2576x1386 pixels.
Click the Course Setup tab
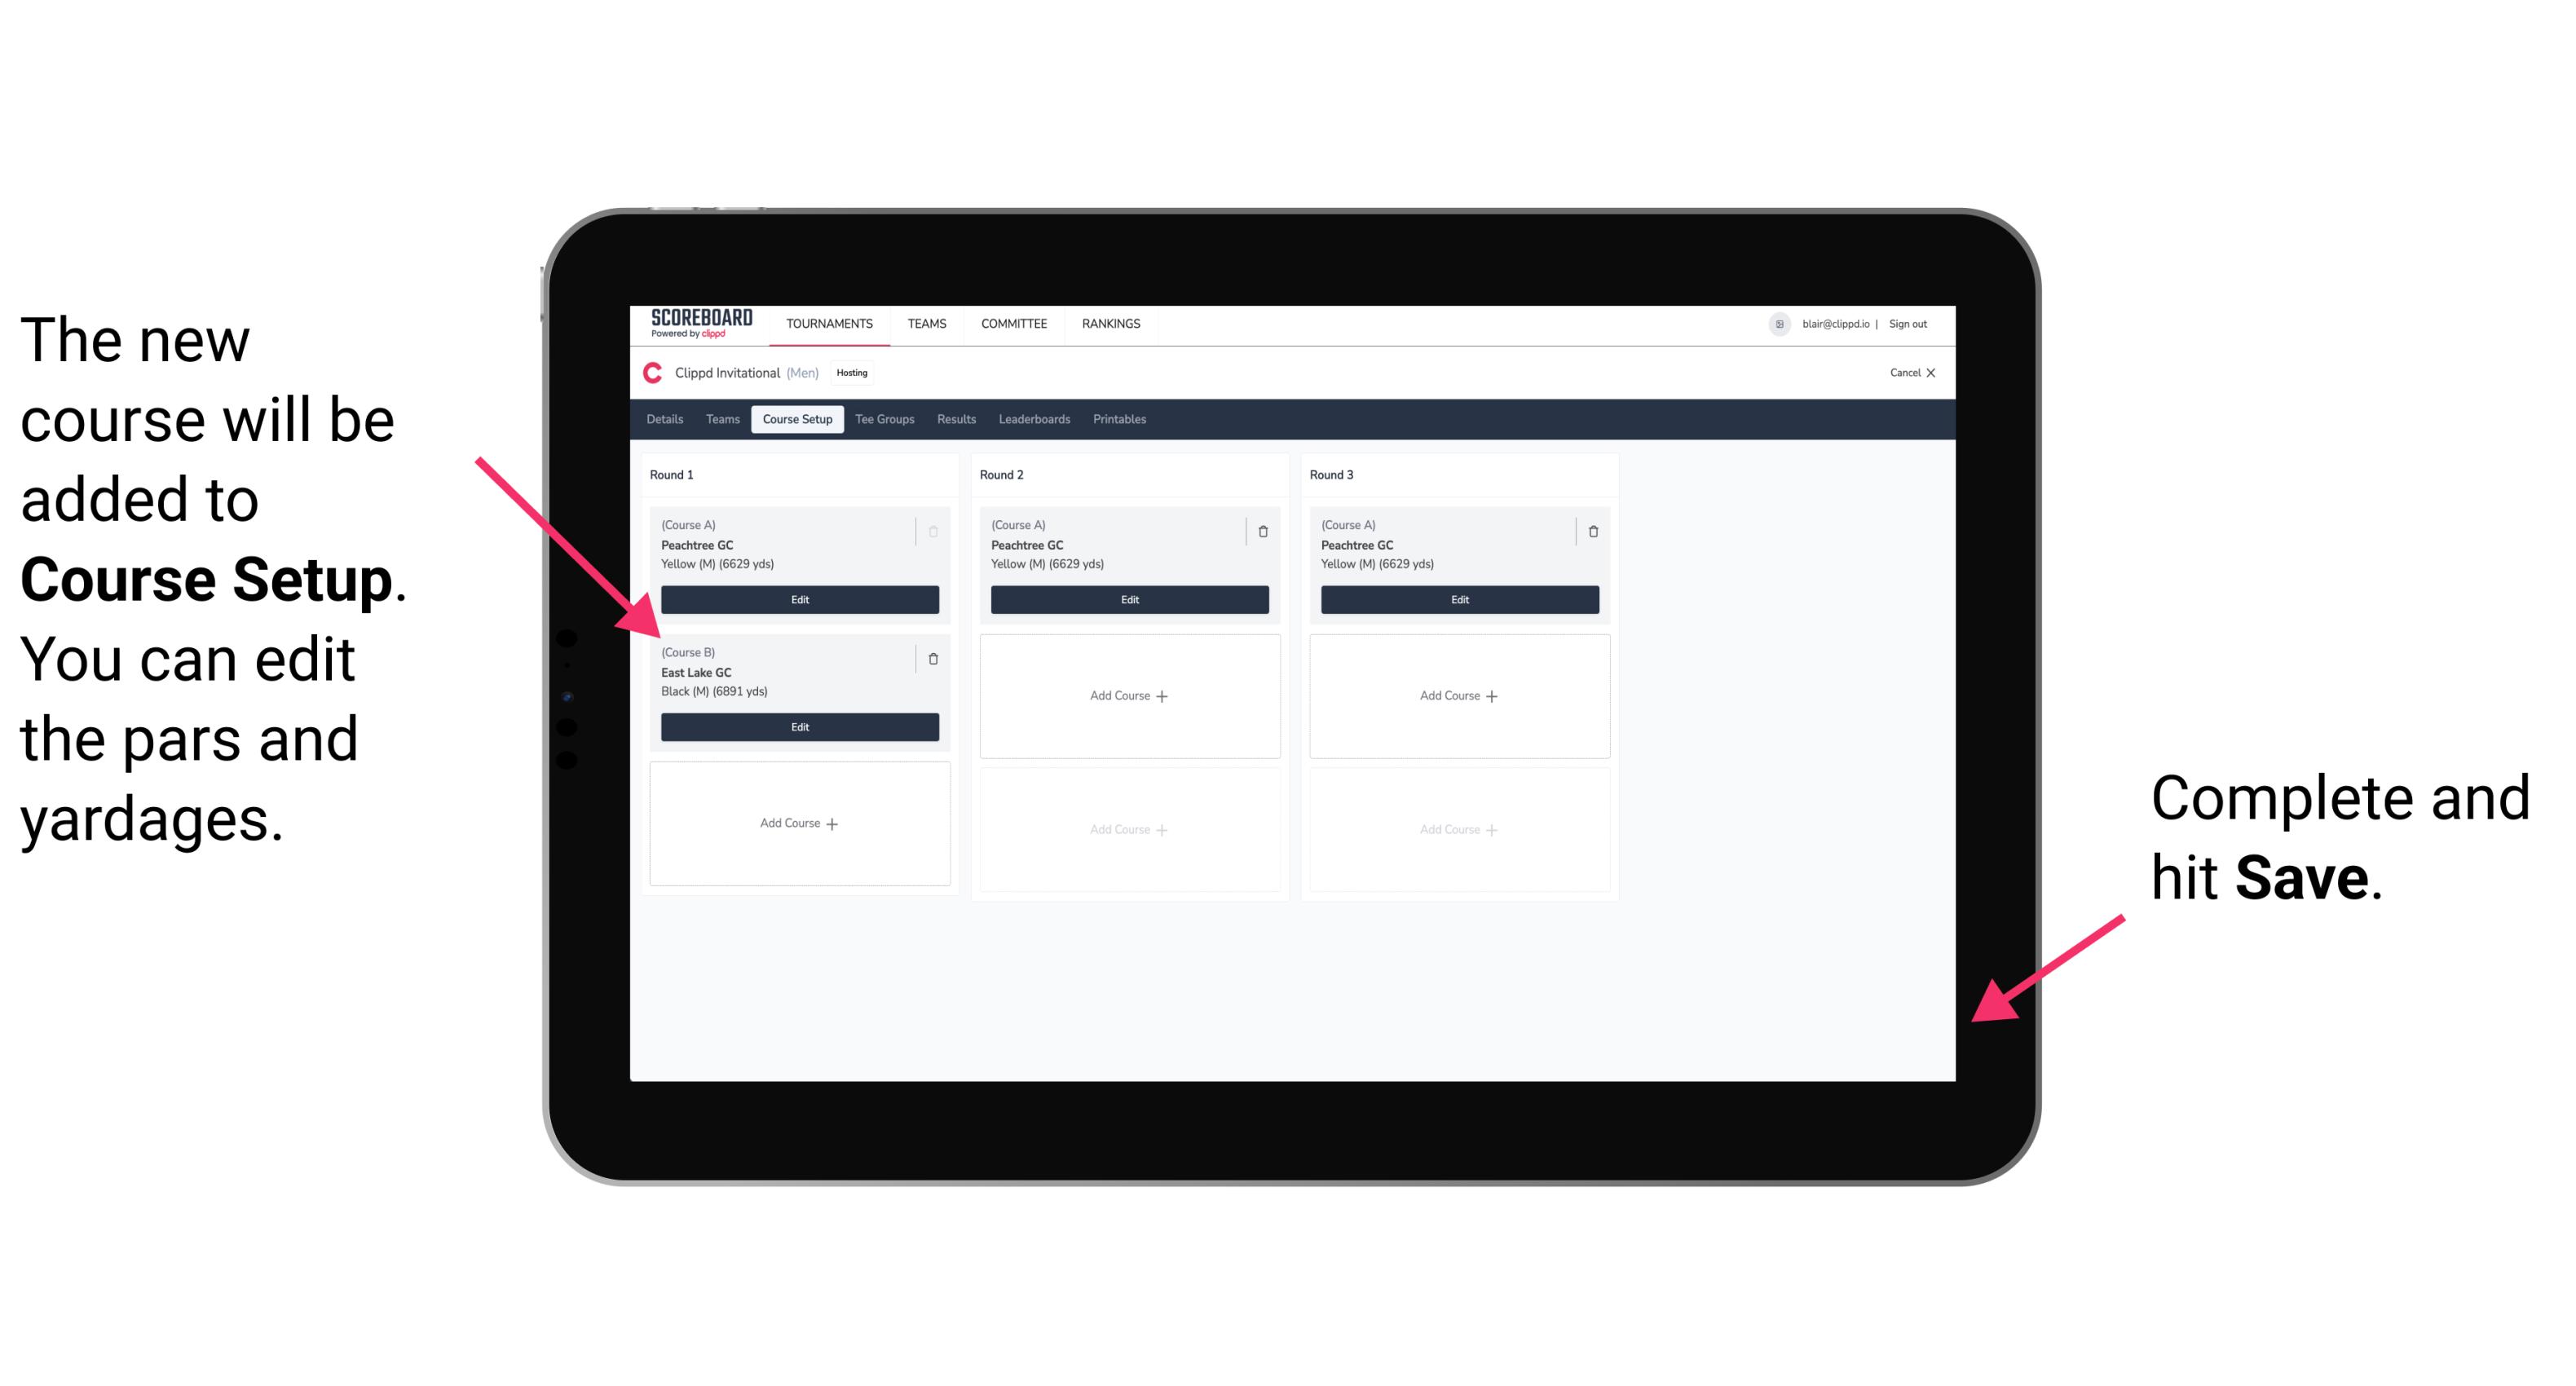pos(796,418)
